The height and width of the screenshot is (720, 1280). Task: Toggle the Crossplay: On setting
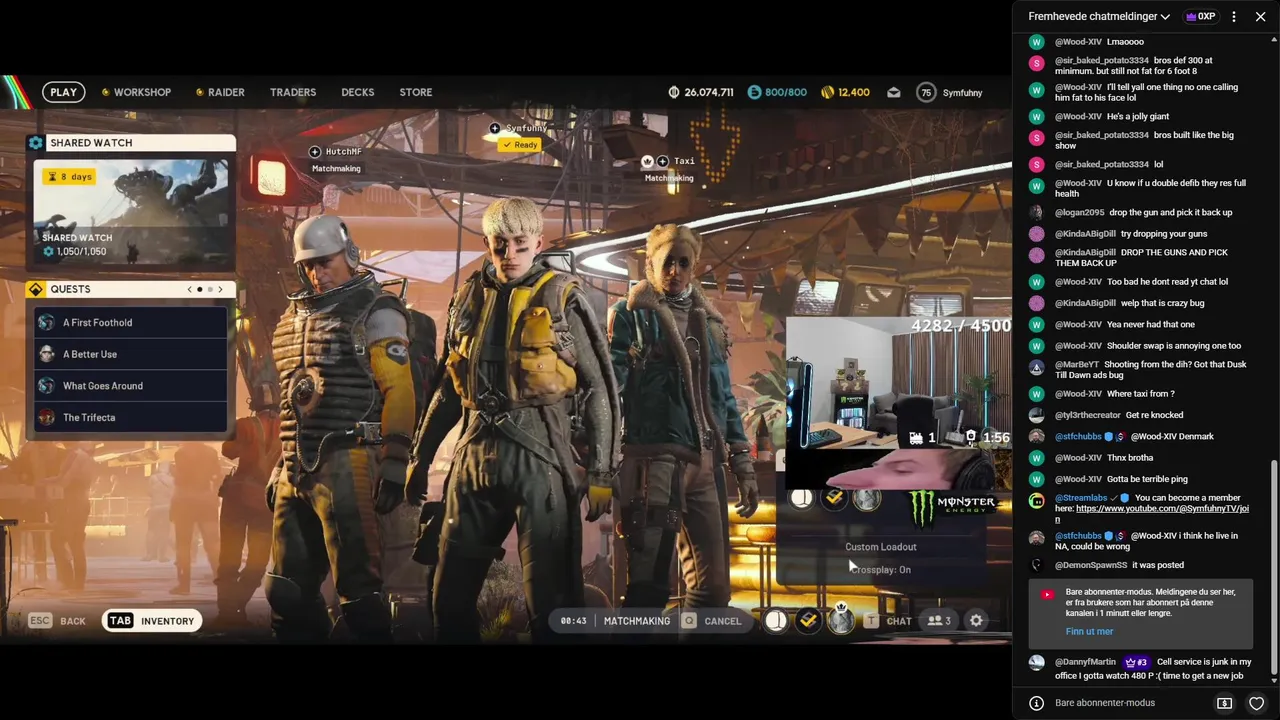tap(881, 570)
